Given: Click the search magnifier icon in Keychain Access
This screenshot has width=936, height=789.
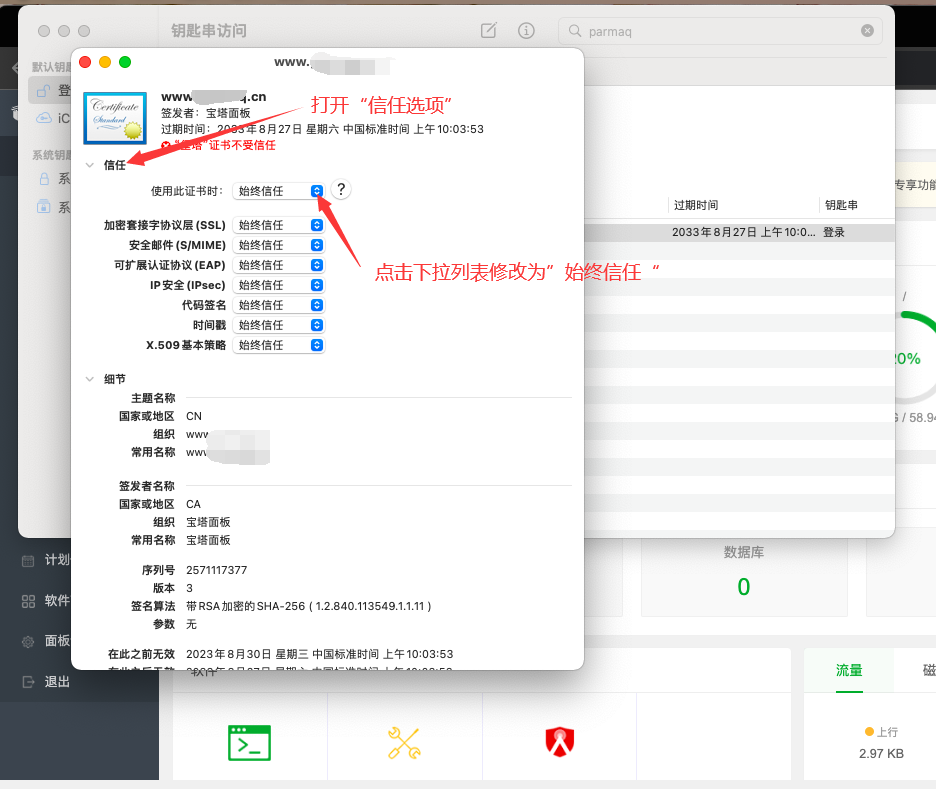Looking at the screenshot, I should (575, 31).
